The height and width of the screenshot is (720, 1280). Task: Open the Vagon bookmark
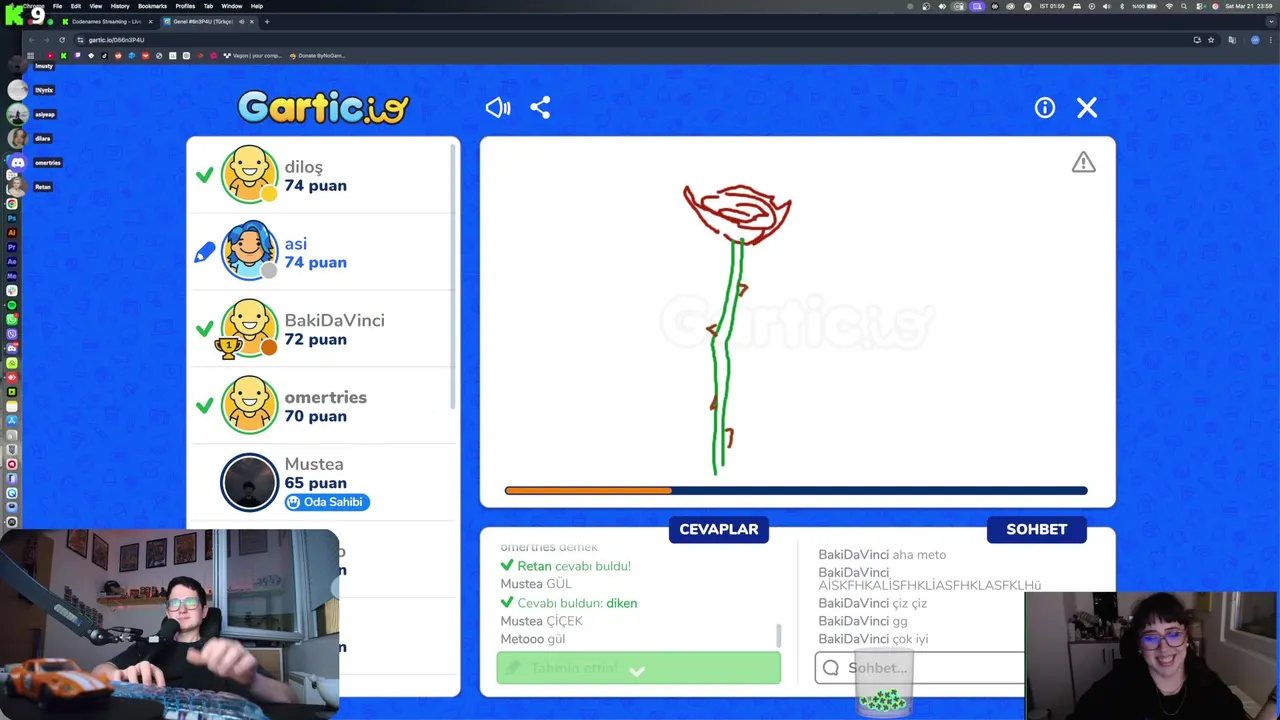point(252,56)
